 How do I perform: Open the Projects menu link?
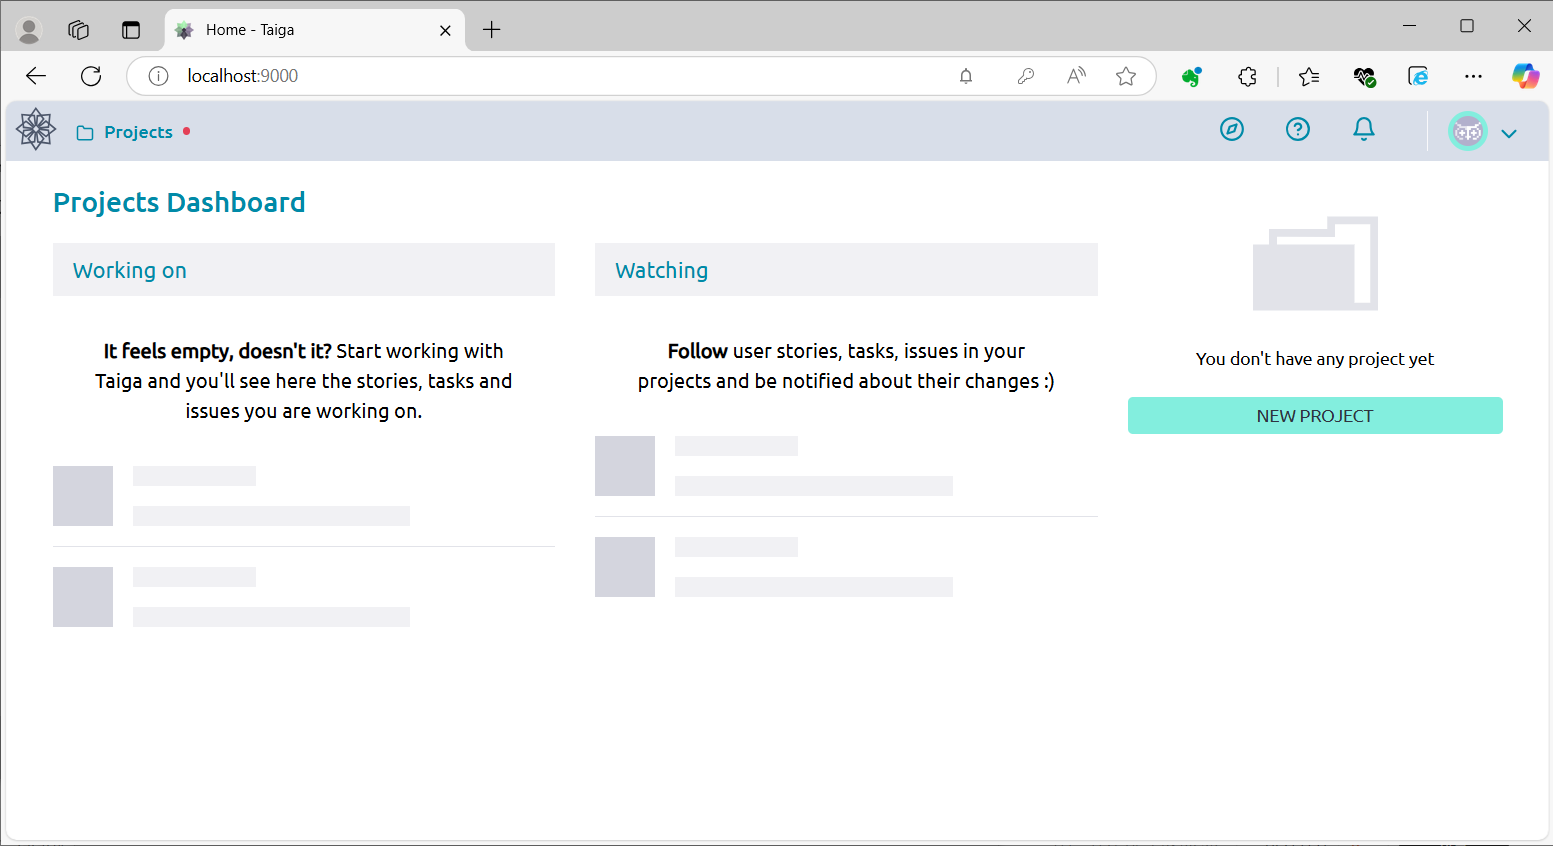pos(125,132)
